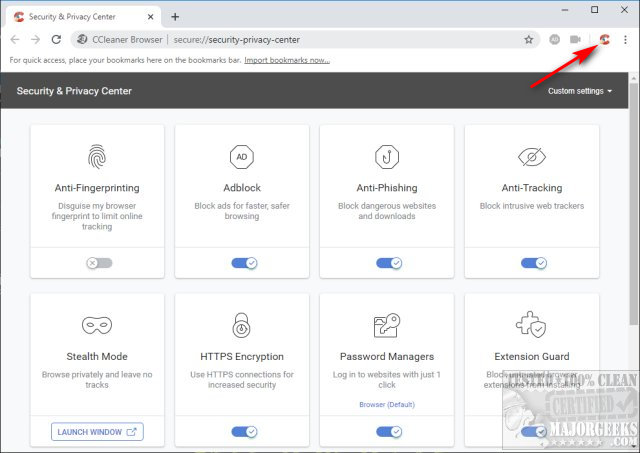The image size is (640, 453).
Task: Turn off the HTTPS Encryption toggle
Action: pos(244,431)
